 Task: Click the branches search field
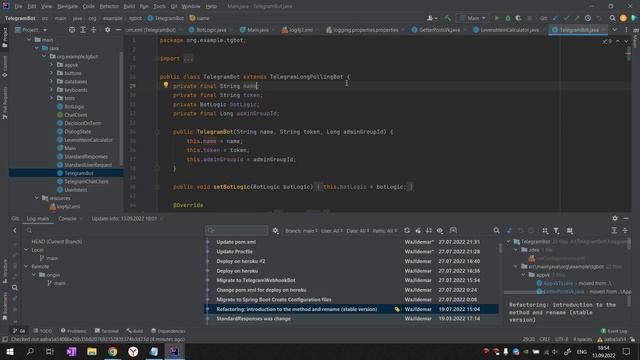(112, 231)
